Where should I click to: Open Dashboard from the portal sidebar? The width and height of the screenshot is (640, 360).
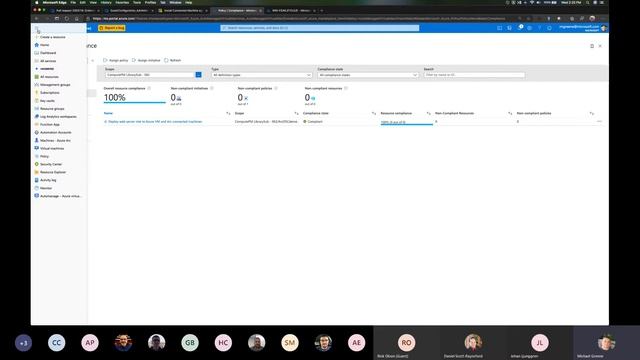[x=48, y=53]
